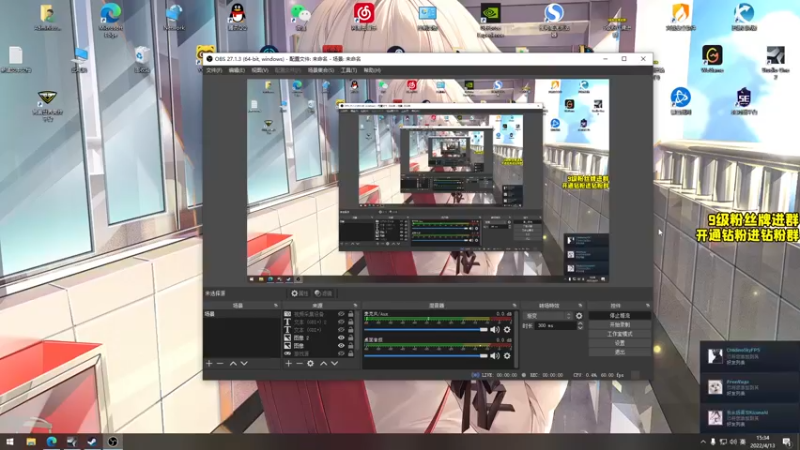This screenshot has width=800, height=450.
Task: Select the 图像 2 source row
Action: 318,338
